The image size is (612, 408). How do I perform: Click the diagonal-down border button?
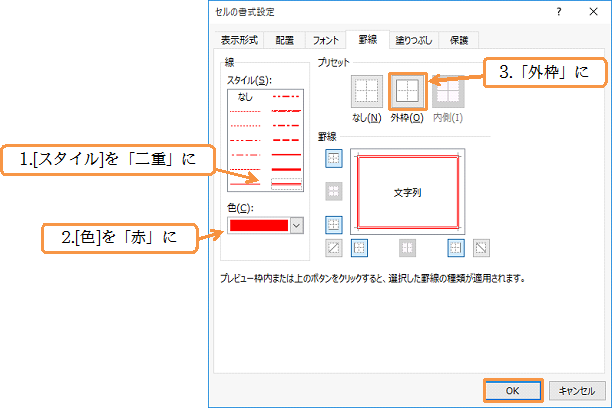coord(481,247)
